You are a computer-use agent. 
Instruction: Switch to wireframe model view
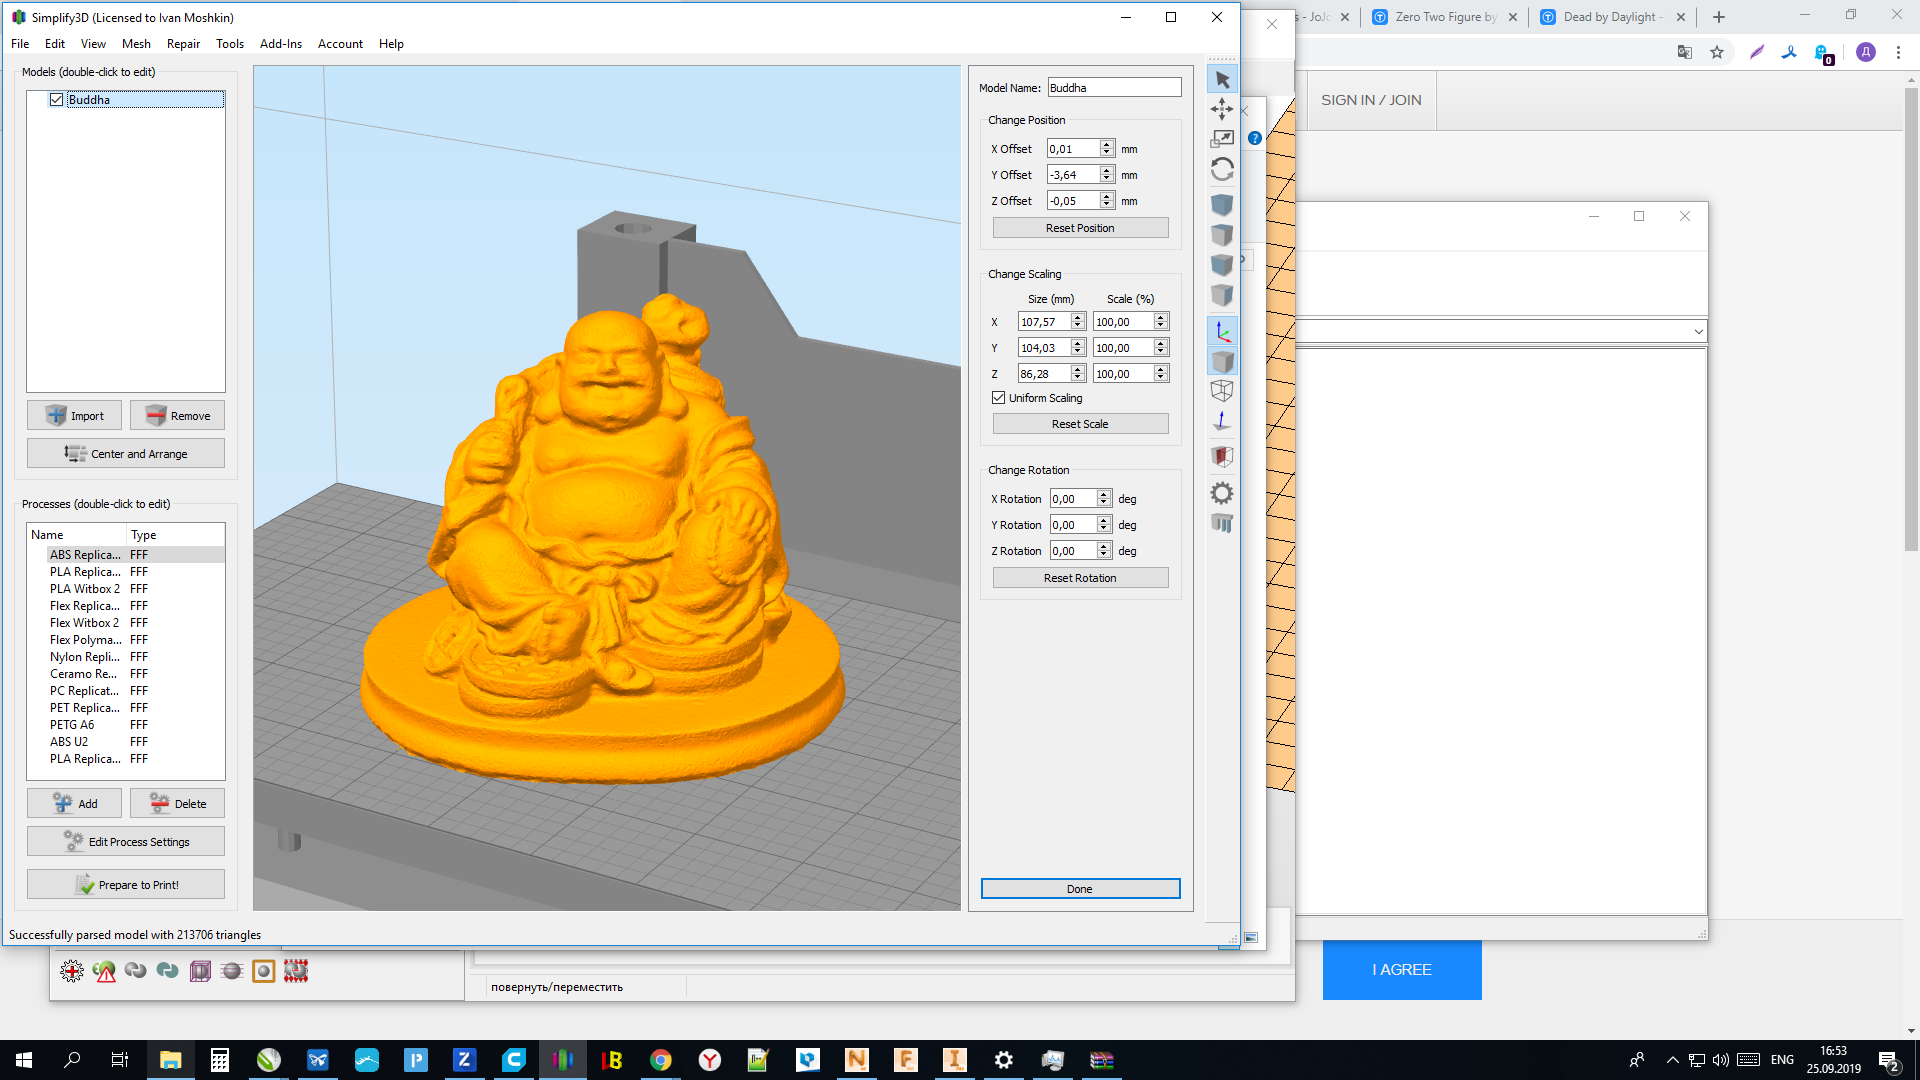1222,391
